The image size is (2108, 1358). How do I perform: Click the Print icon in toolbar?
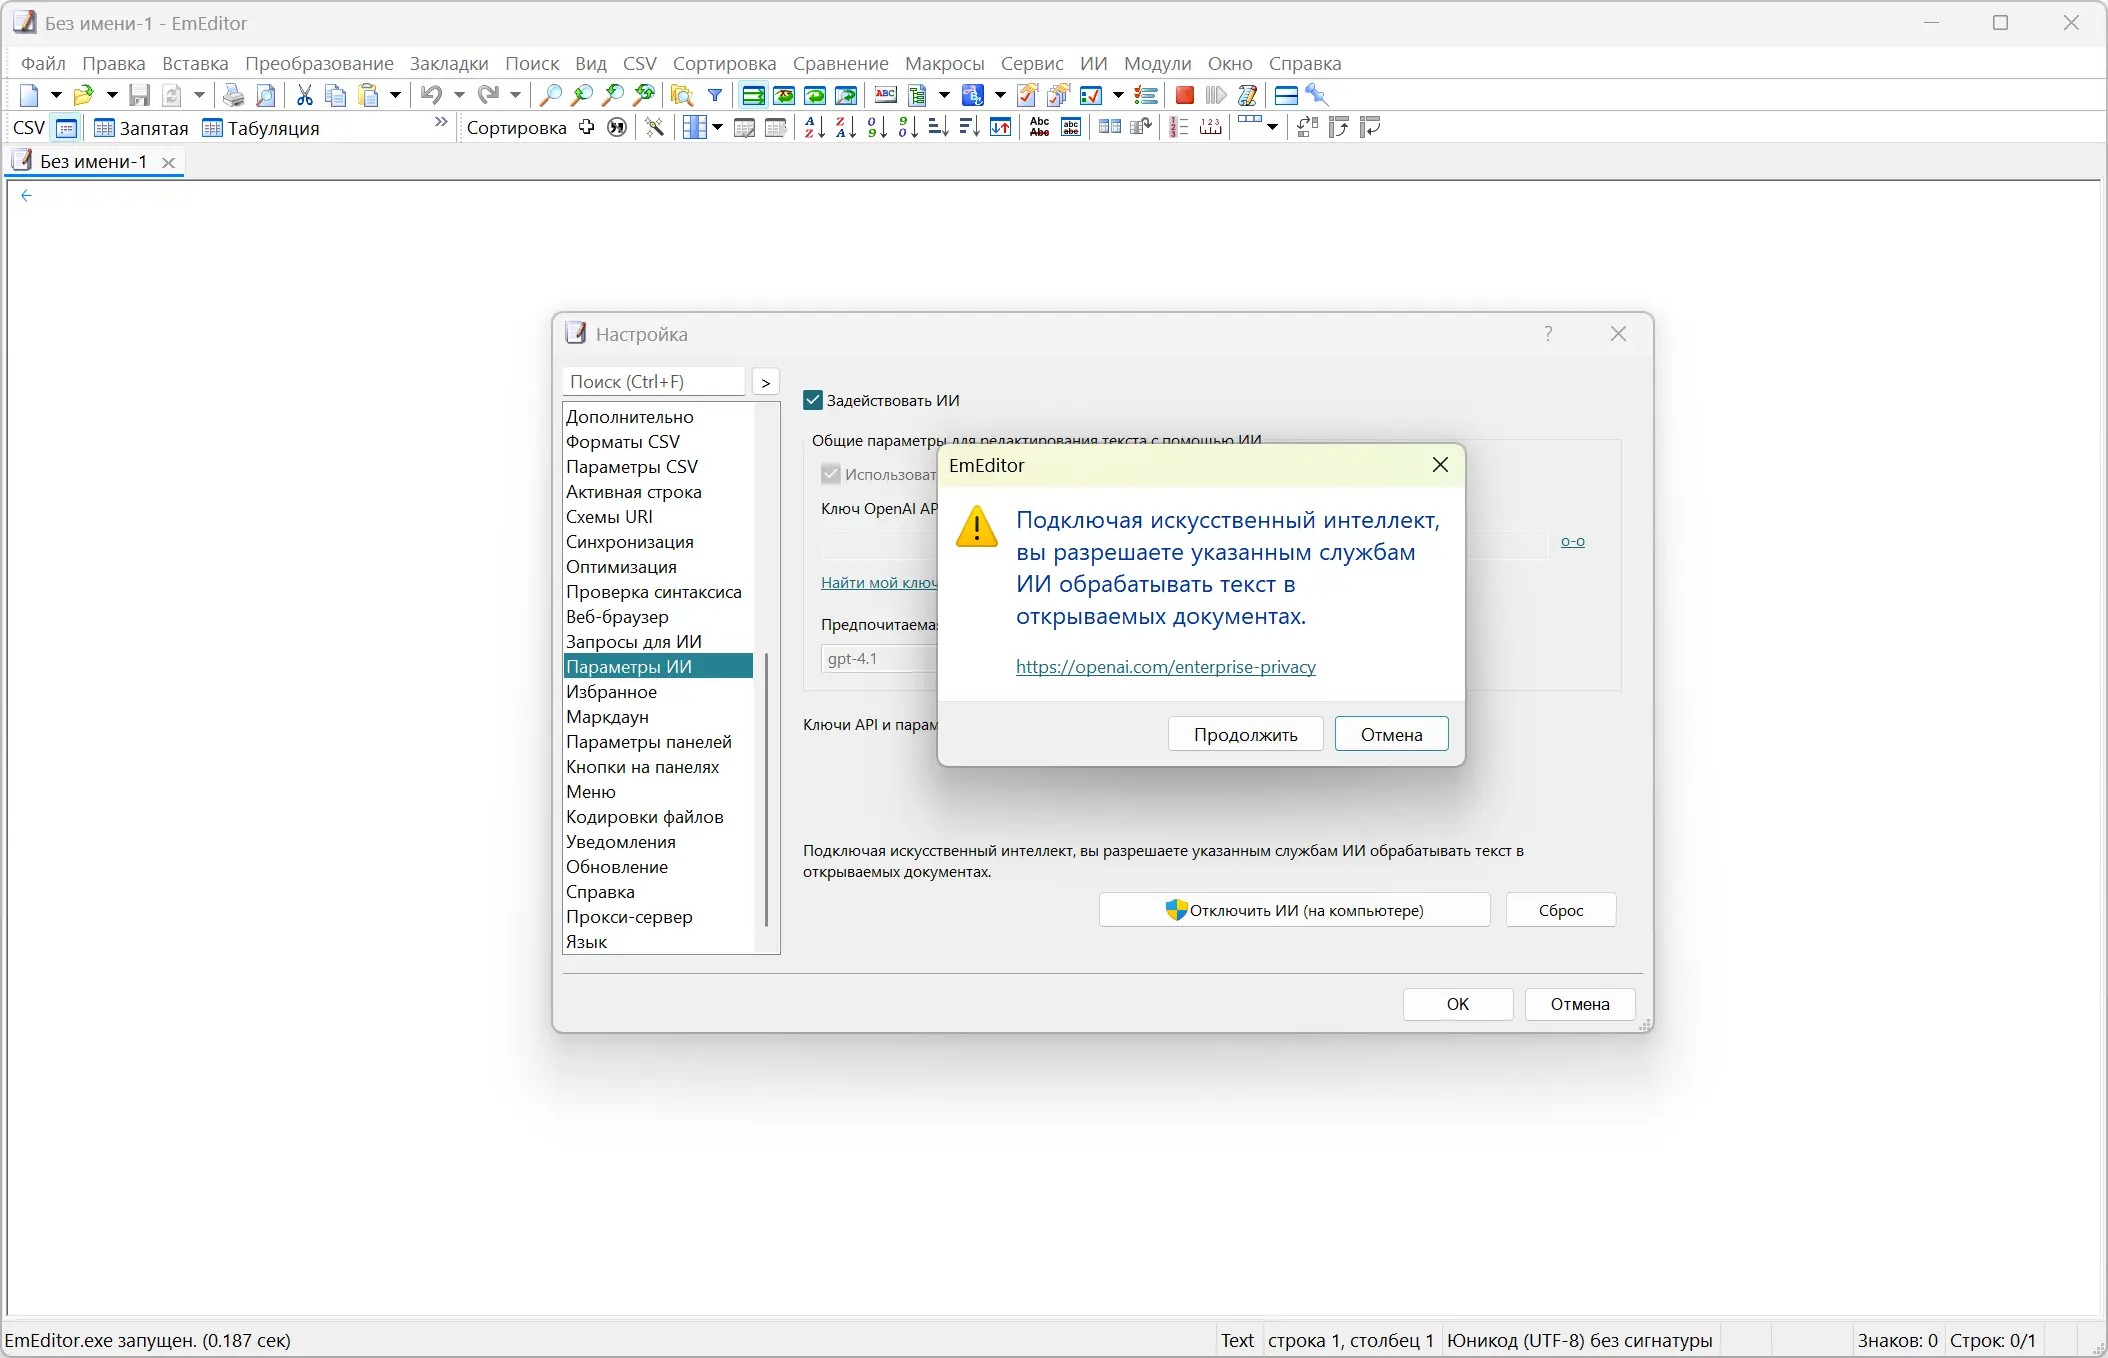(x=233, y=96)
